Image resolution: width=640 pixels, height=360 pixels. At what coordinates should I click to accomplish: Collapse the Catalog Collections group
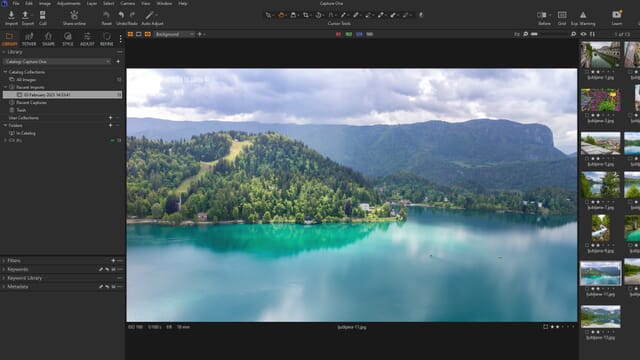click(5, 72)
